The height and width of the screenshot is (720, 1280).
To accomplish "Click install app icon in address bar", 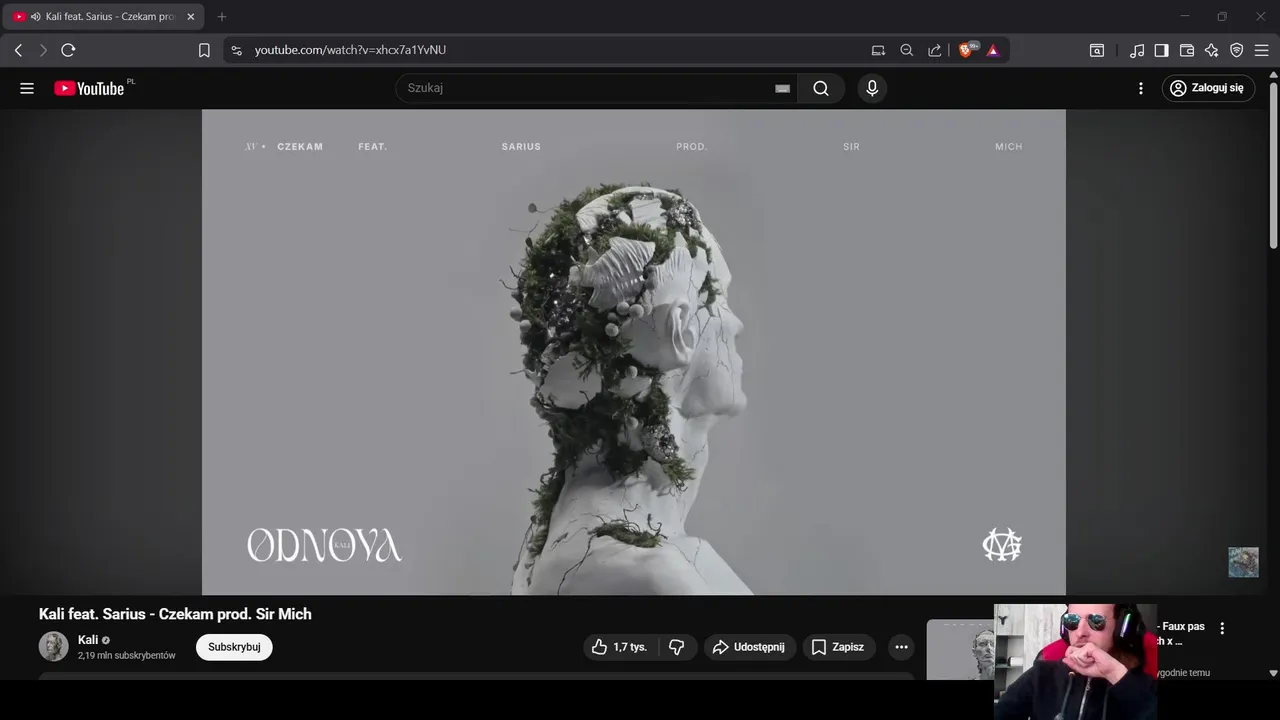I will [878, 50].
